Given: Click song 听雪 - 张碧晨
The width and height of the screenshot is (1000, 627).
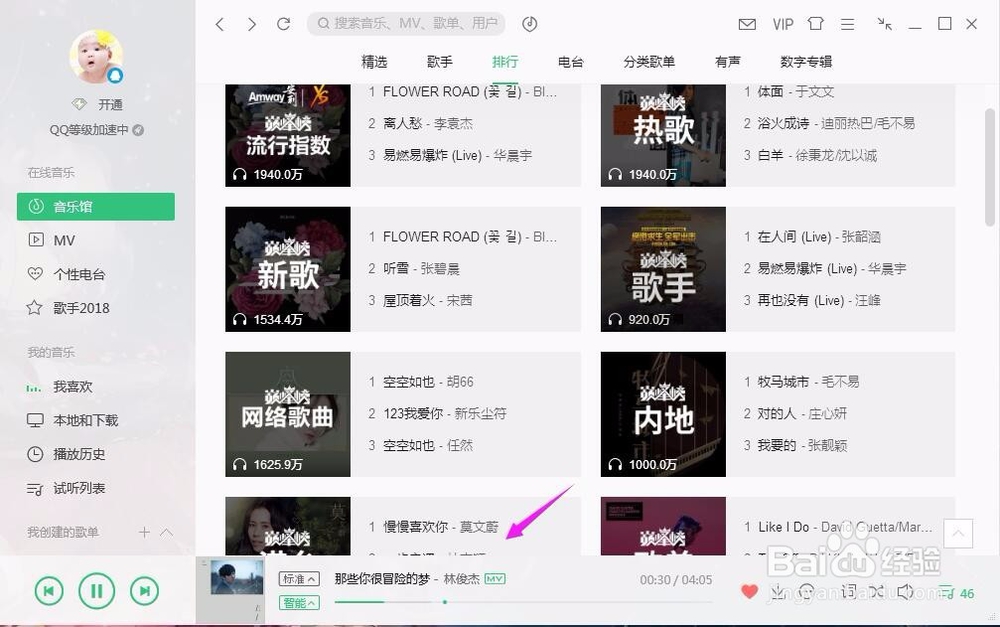Looking at the screenshot, I should click(421, 269).
